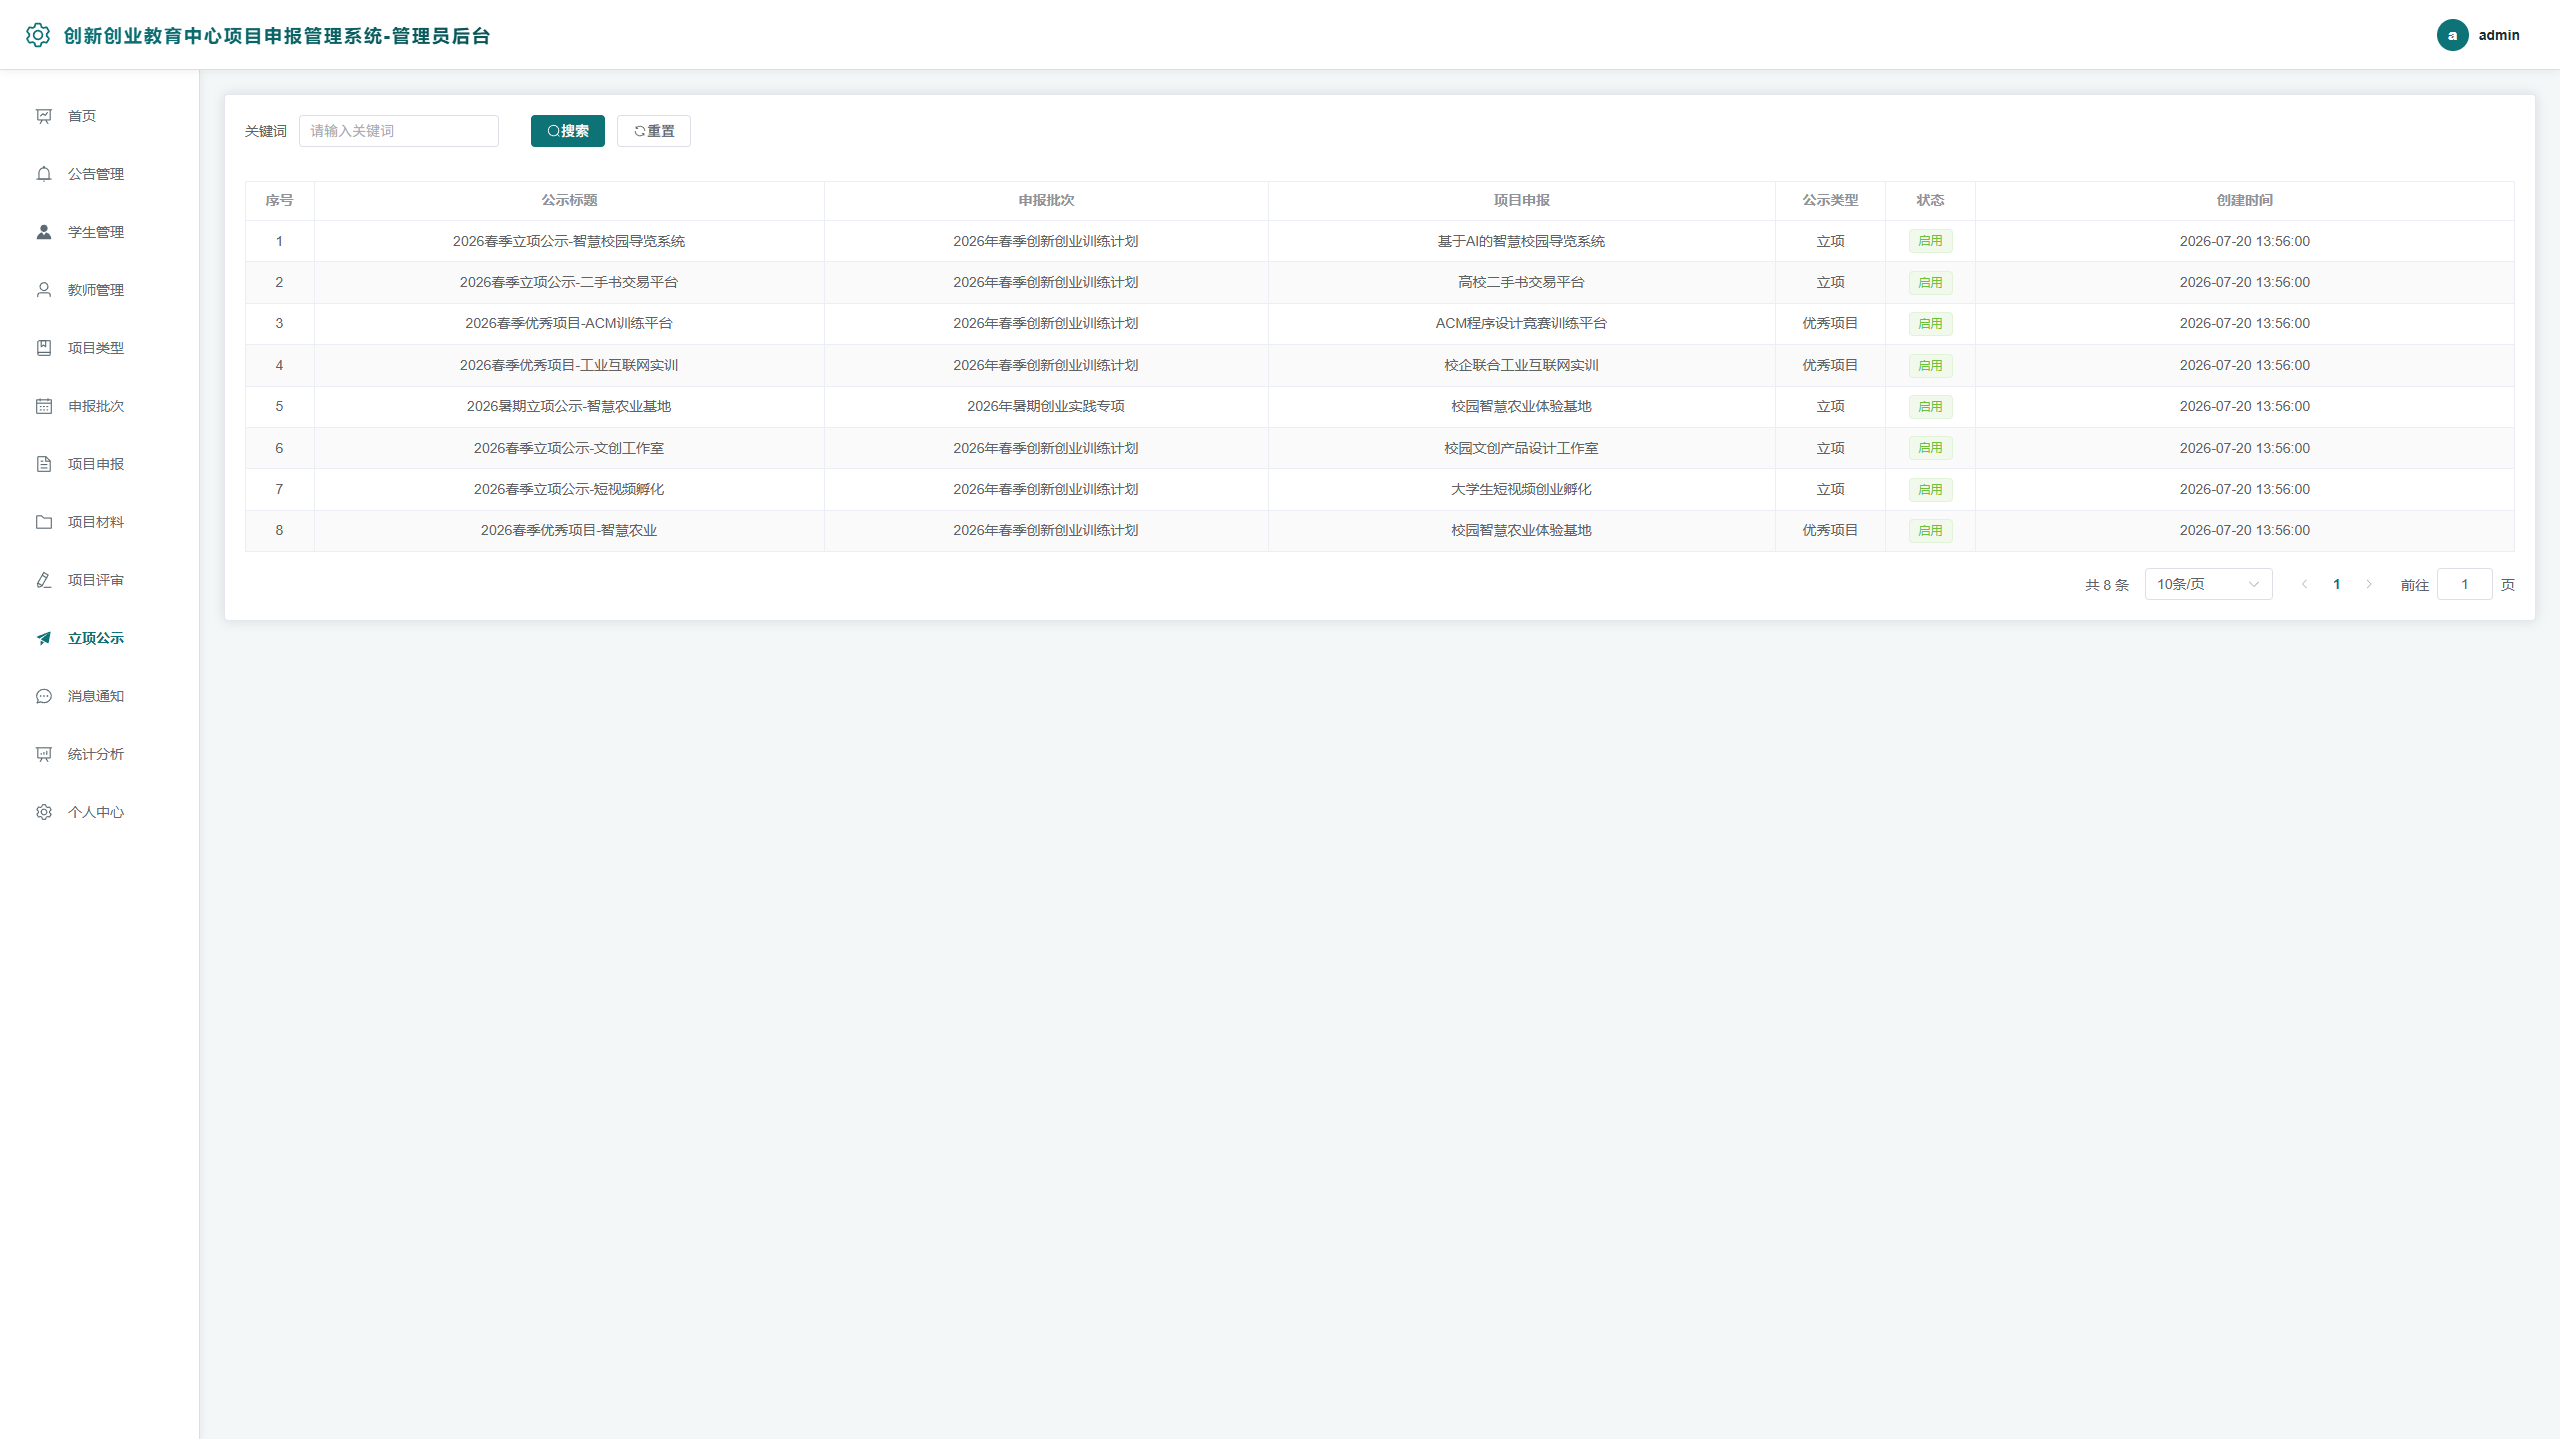Viewport: 2560px width, 1439px height.
Task: Open 项目申报 in the sidebar
Action: pos(100,464)
